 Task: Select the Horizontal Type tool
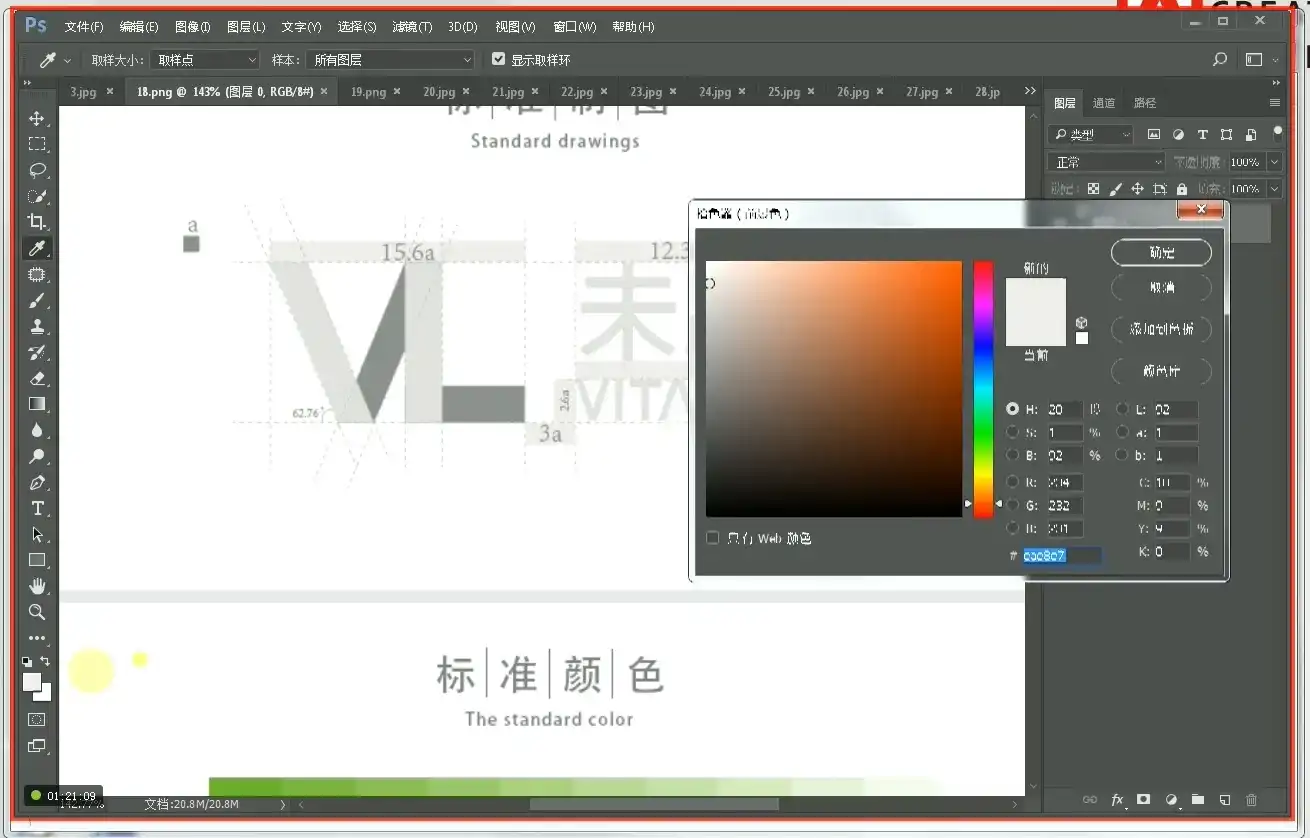point(37,508)
